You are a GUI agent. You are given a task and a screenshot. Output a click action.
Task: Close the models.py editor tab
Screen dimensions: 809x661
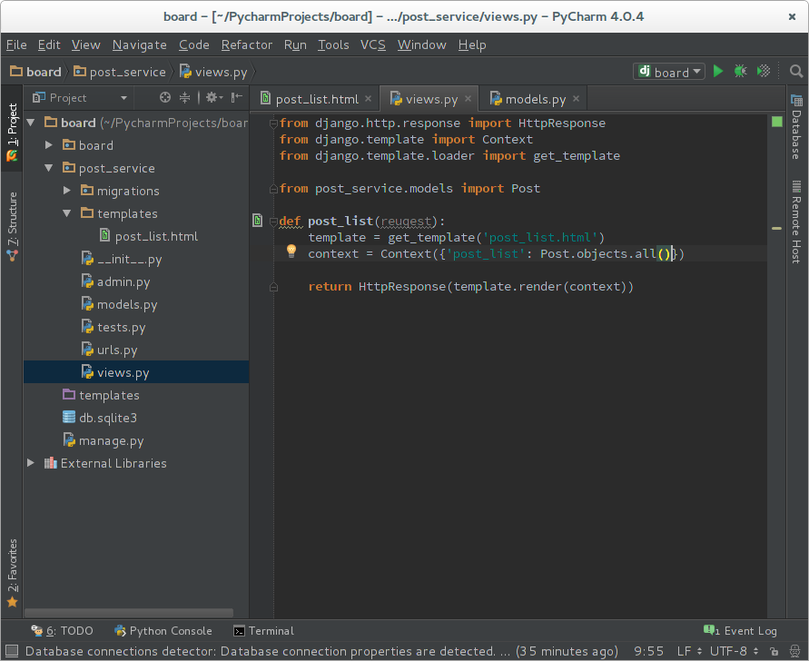576,99
